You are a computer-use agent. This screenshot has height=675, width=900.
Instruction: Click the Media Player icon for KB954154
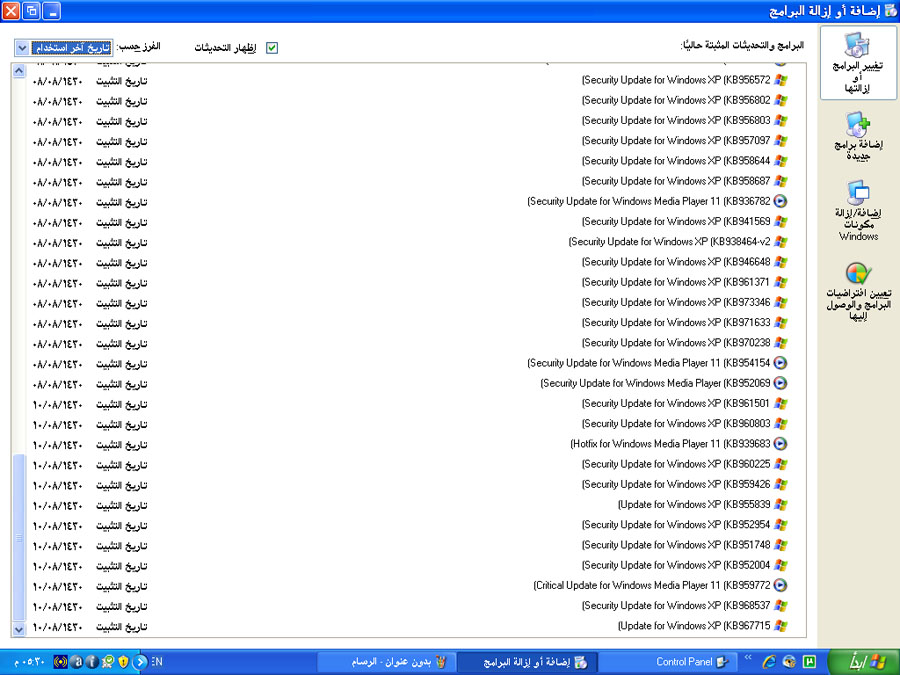click(781, 363)
